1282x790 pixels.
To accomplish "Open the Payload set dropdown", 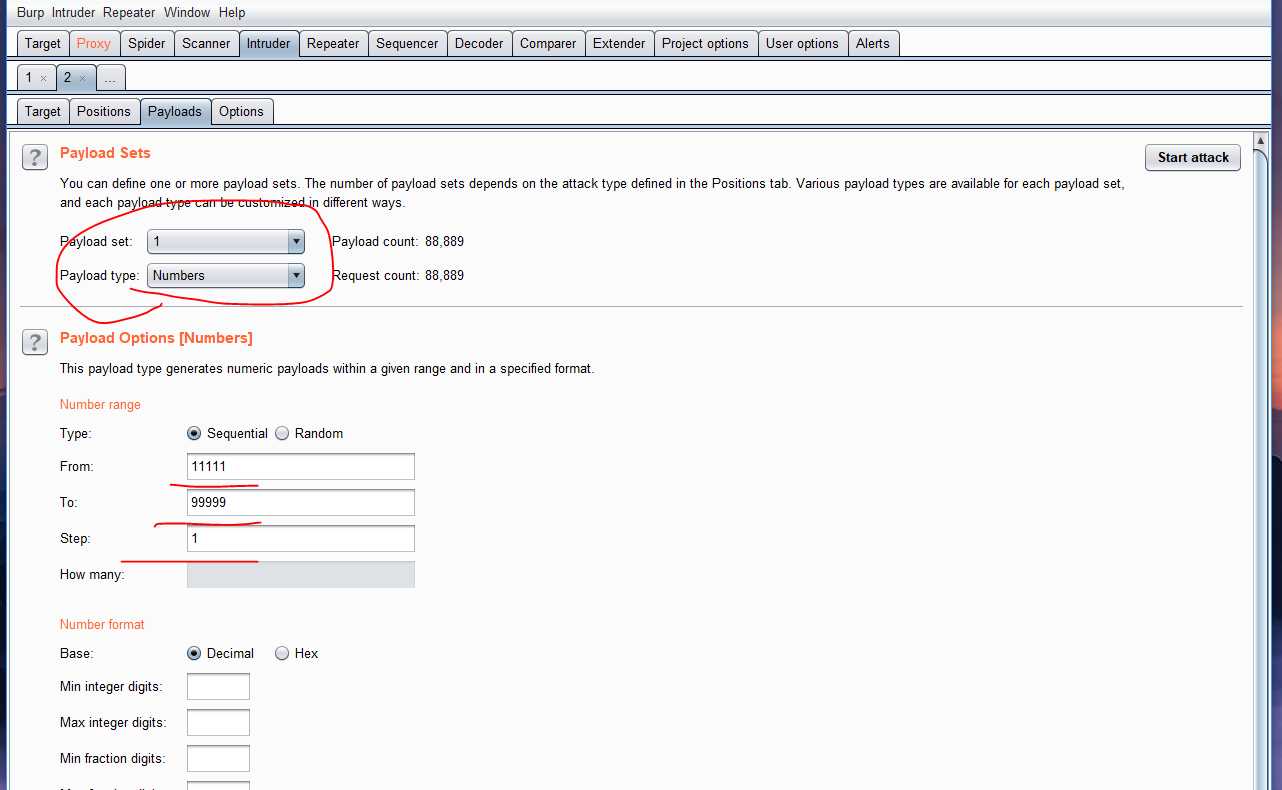I will point(226,242).
